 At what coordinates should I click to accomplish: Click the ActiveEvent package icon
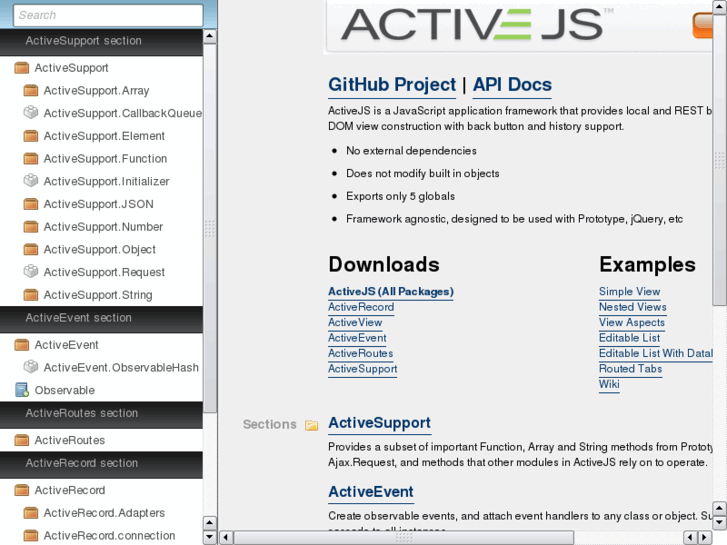[x=21, y=345]
